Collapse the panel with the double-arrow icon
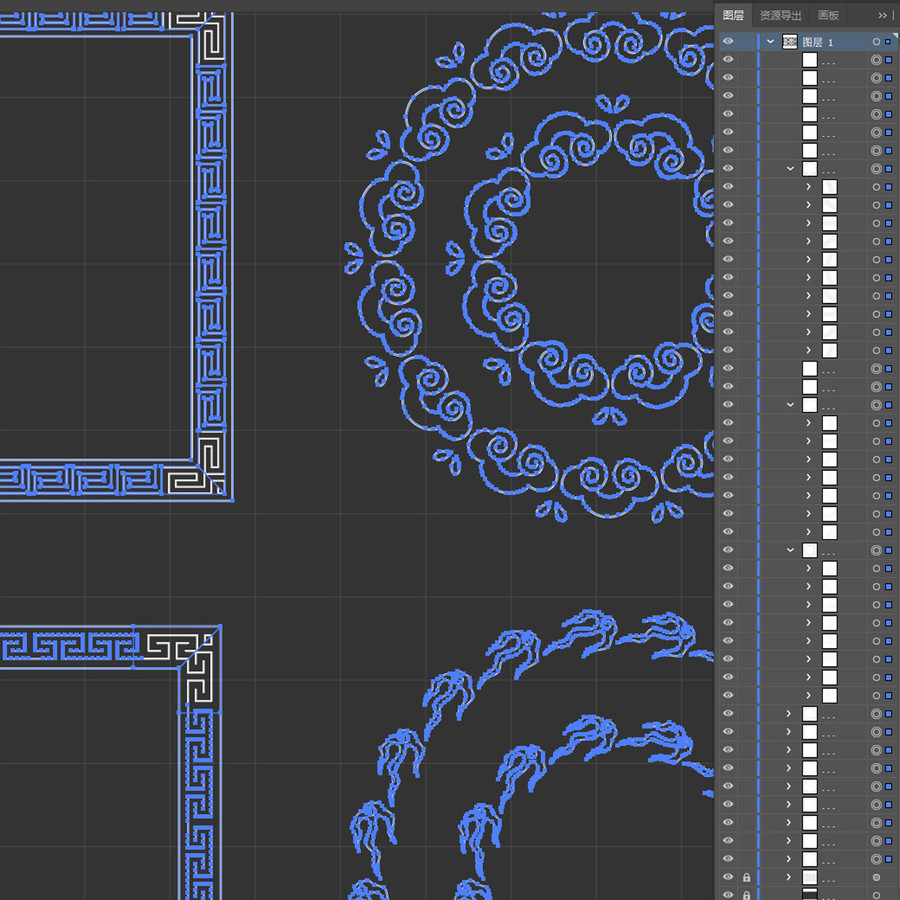Viewport: 900px width, 900px height. (x=883, y=15)
